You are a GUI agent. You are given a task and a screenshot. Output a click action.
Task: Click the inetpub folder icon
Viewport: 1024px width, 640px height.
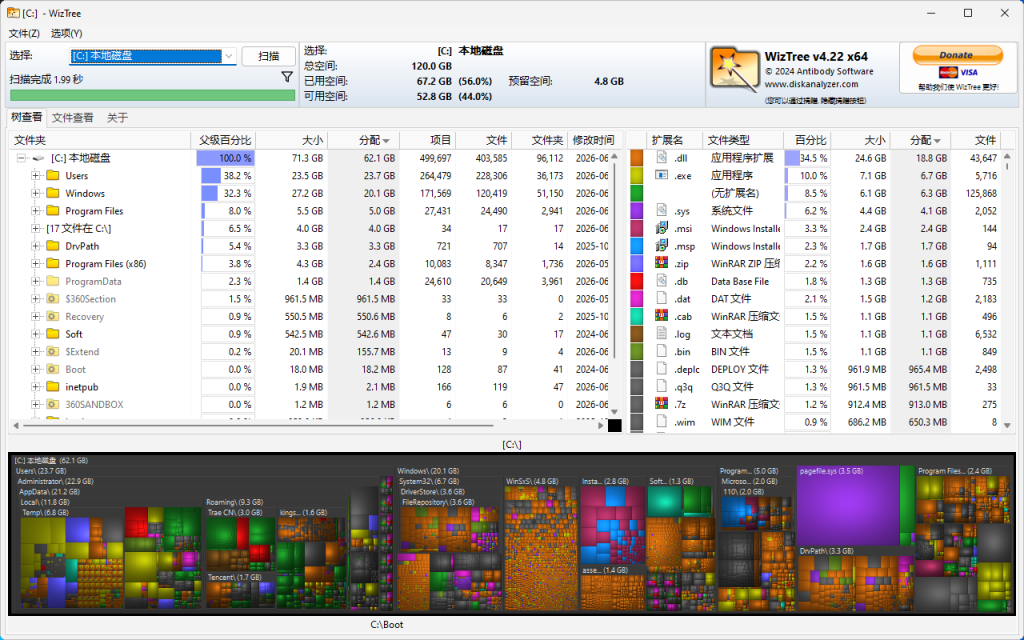[53, 387]
